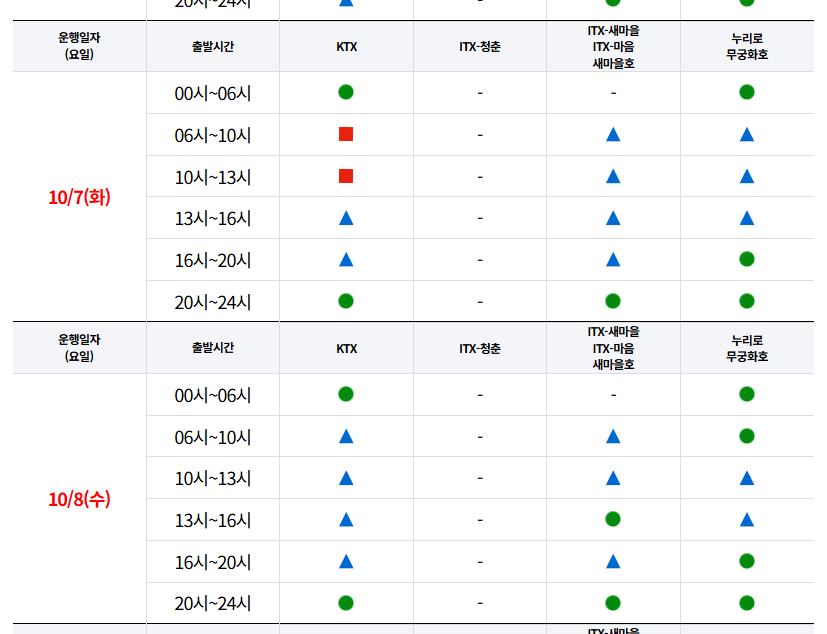Click blue triangle for 10/8 ITX-새마을 16시~20시
827x634 pixels.
click(613, 561)
